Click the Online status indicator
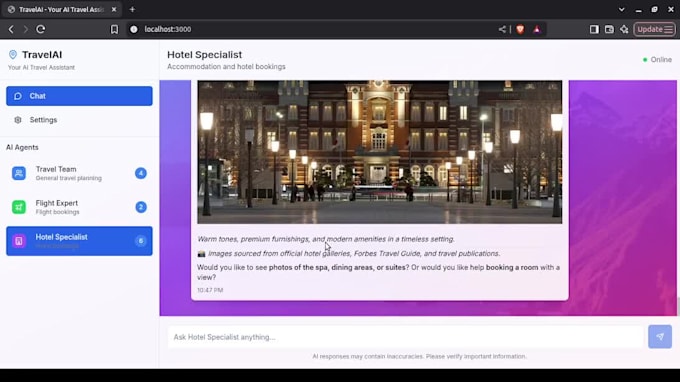Screen dimensions: 680x382 (657, 59)
